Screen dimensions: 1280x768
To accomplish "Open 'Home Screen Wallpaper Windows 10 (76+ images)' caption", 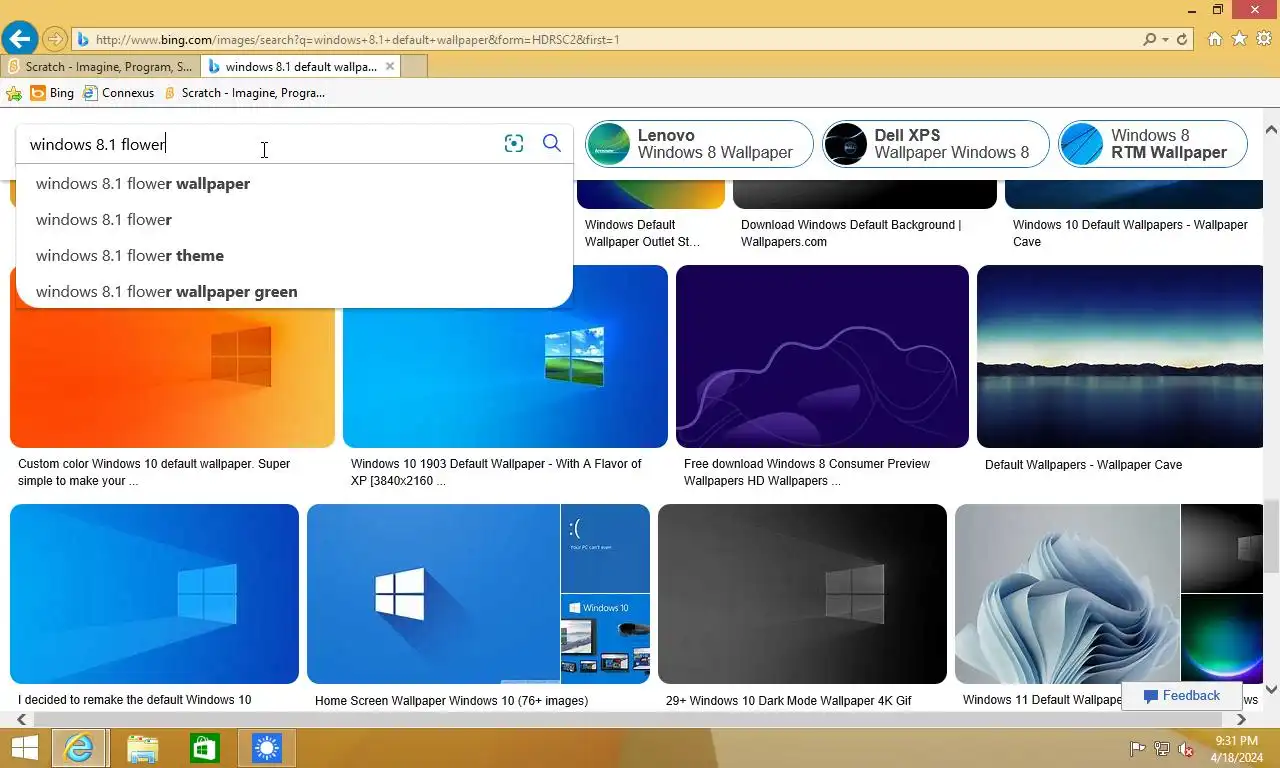I will coord(451,701).
